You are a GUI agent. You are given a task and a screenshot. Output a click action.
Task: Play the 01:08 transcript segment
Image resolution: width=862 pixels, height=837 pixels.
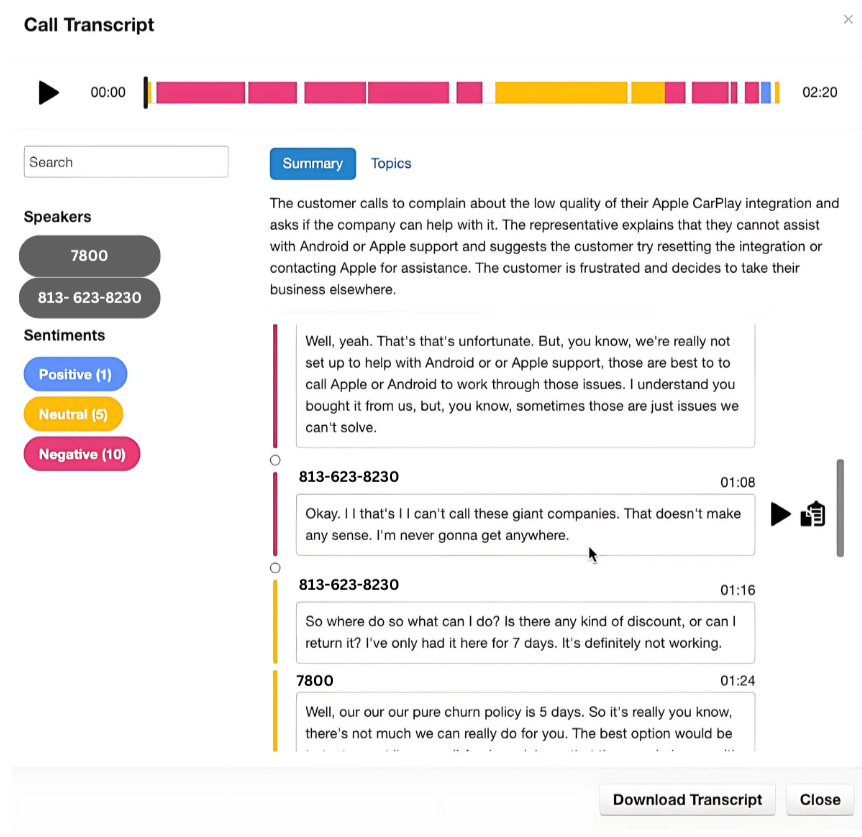[780, 515]
